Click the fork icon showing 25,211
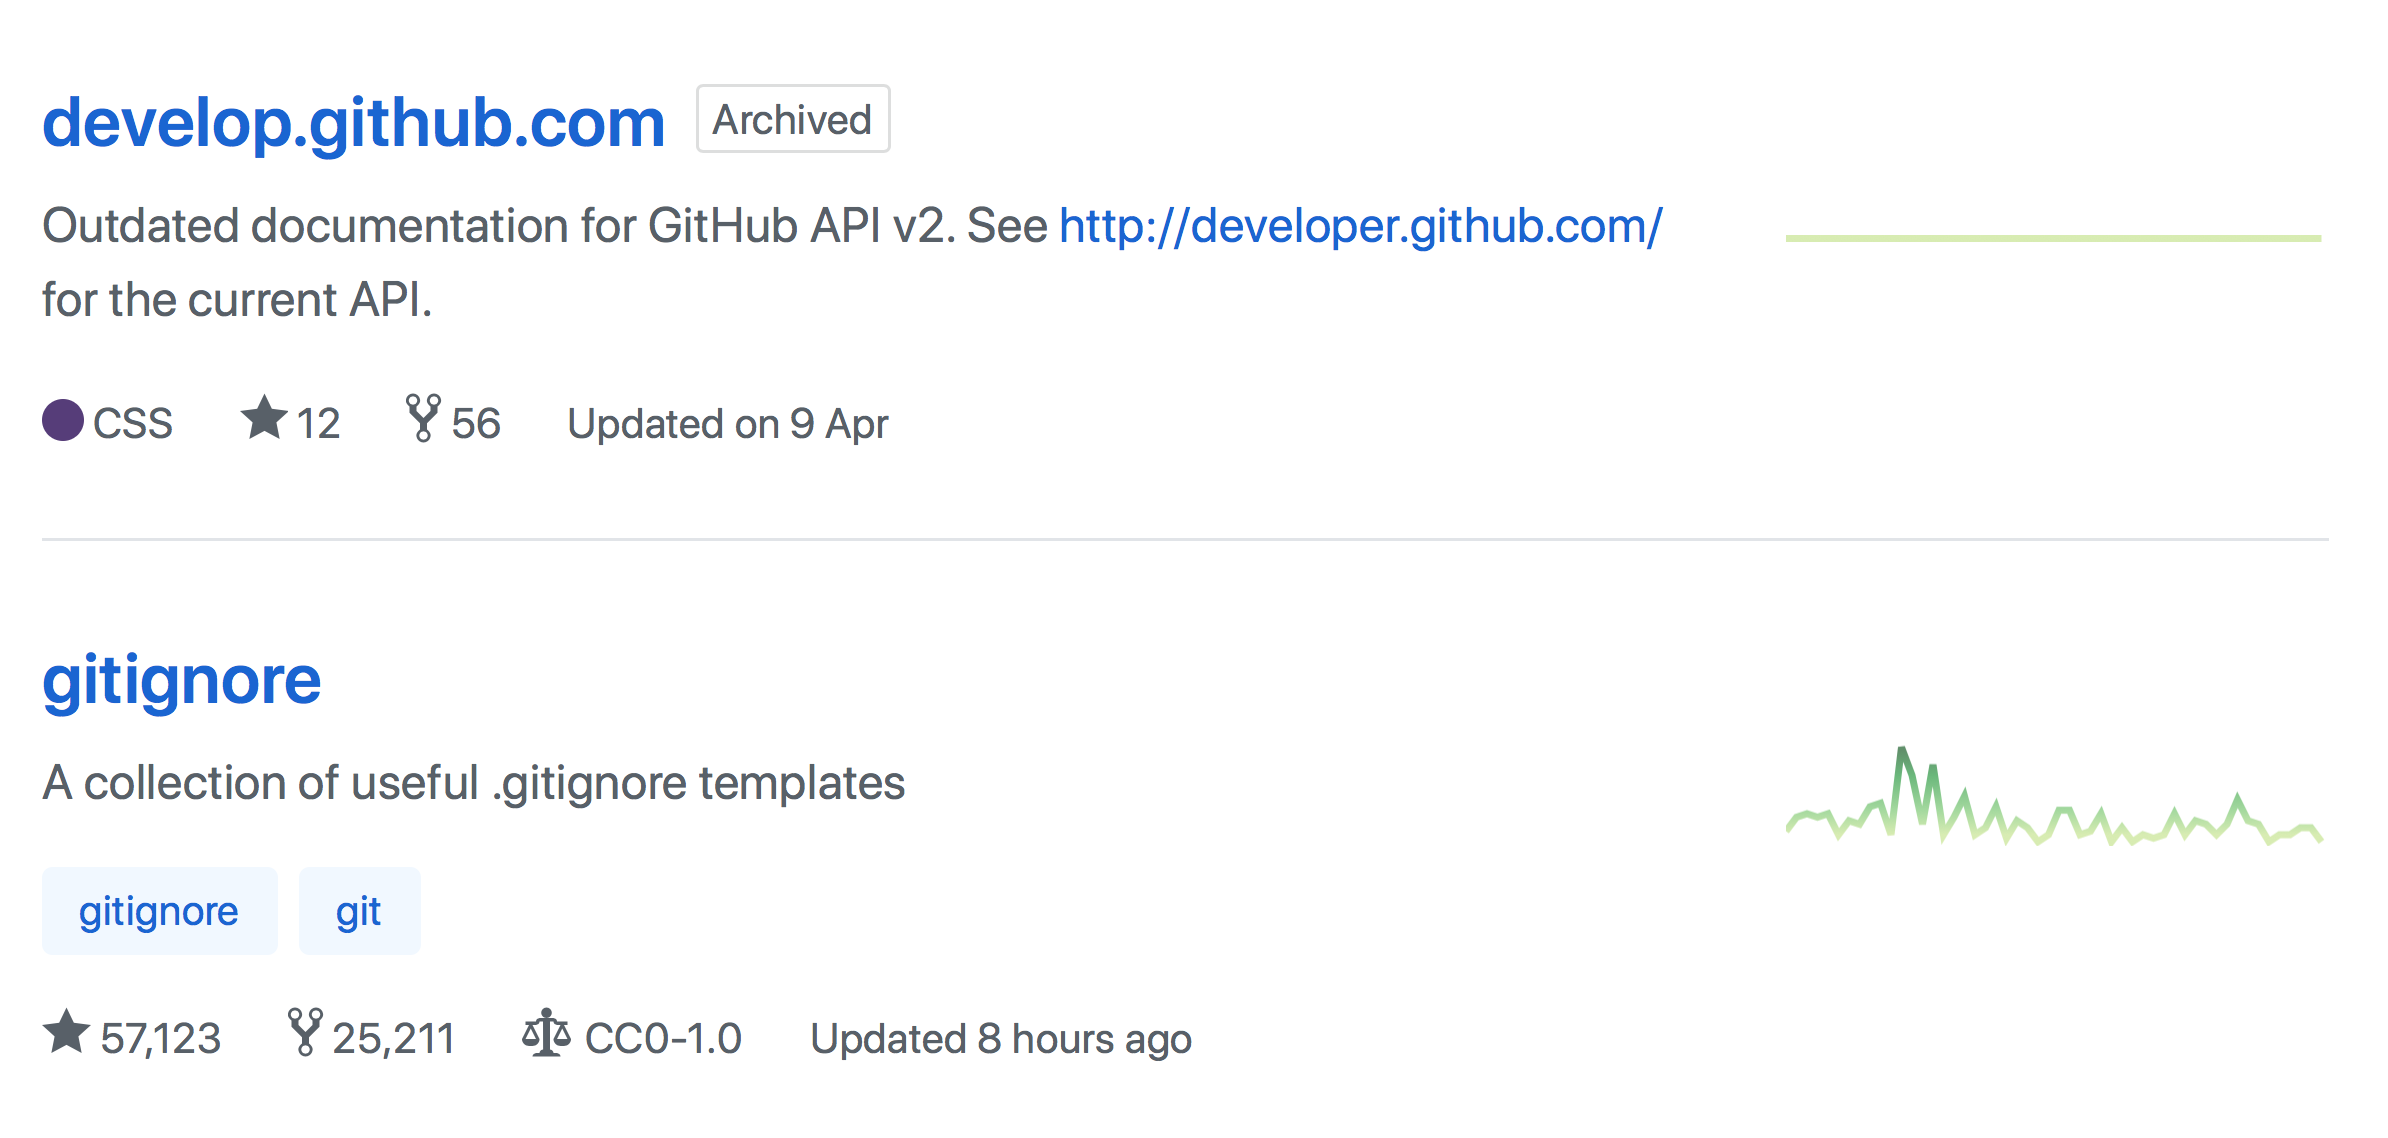Image resolution: width=2388 pixels, height=1138 pixels. click(x=305, y=1033)
